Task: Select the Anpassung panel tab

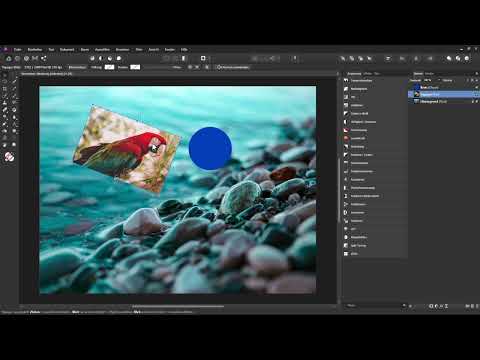Action: coord(354,74)
